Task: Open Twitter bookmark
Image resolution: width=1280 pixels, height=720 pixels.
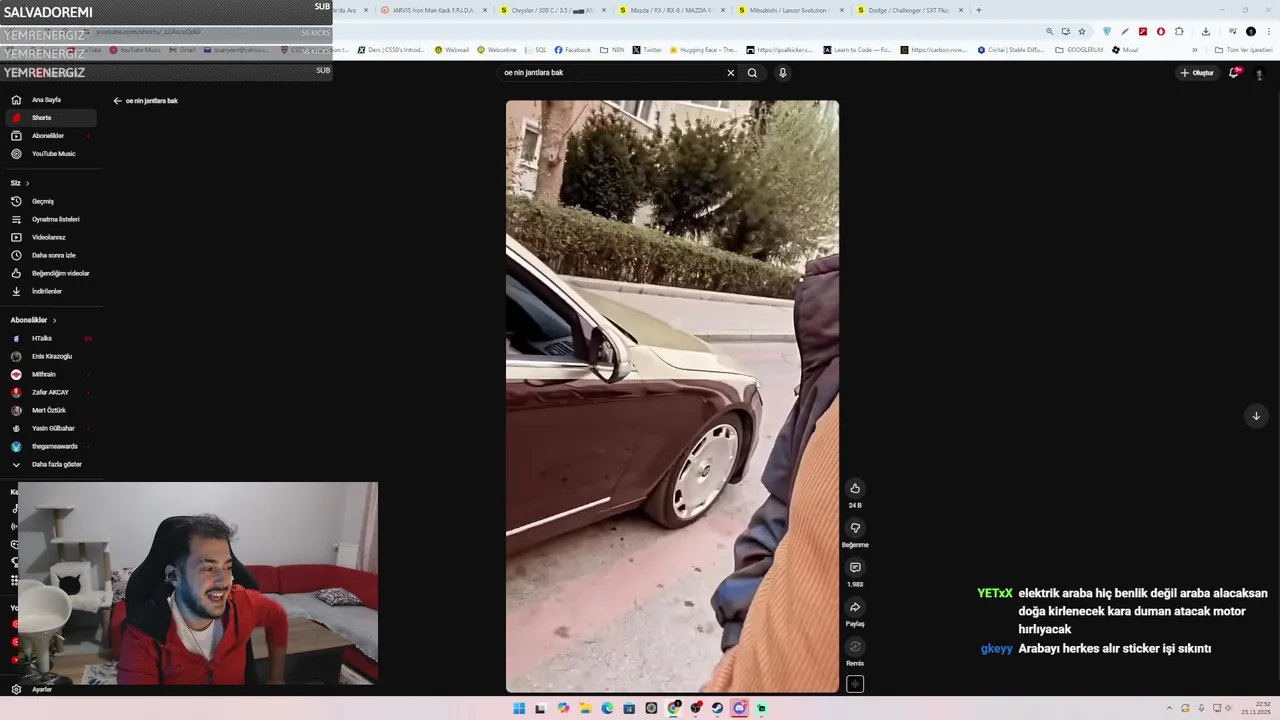Action: (647, 50)
